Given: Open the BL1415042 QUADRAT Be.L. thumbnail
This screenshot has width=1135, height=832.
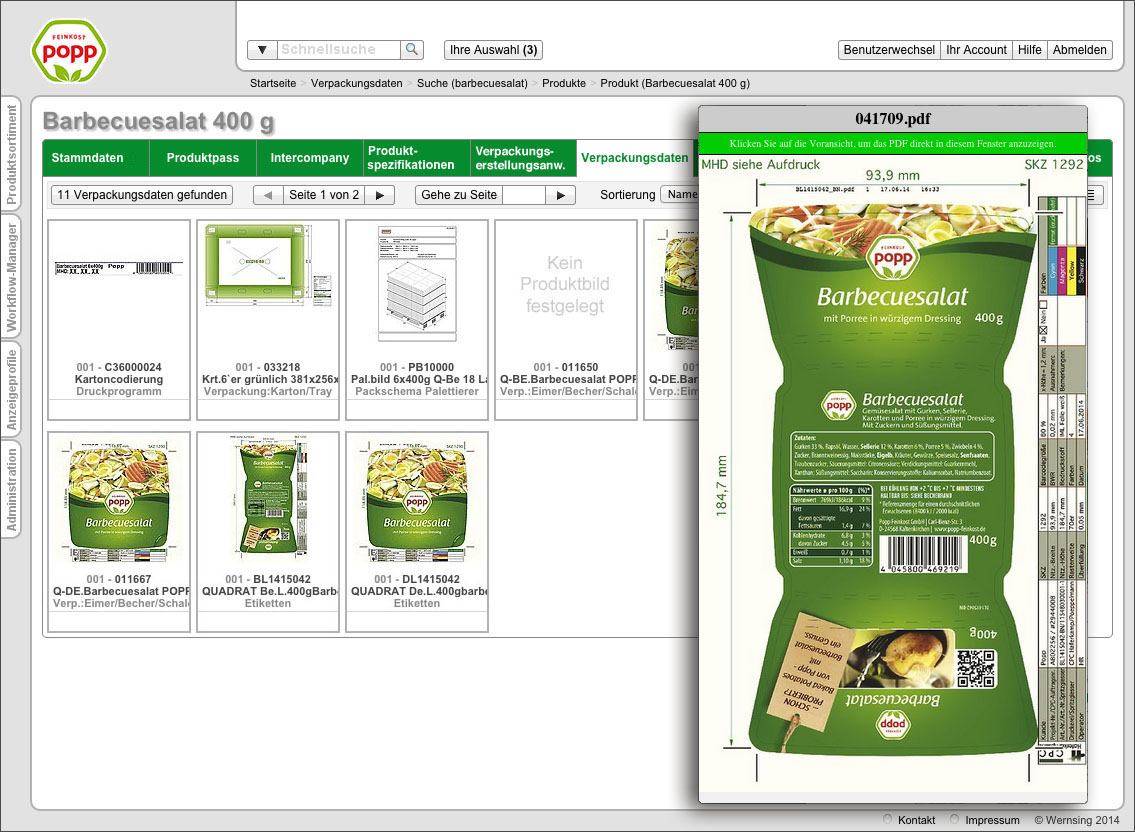Looking at the screenshot, I should [268, 531].
